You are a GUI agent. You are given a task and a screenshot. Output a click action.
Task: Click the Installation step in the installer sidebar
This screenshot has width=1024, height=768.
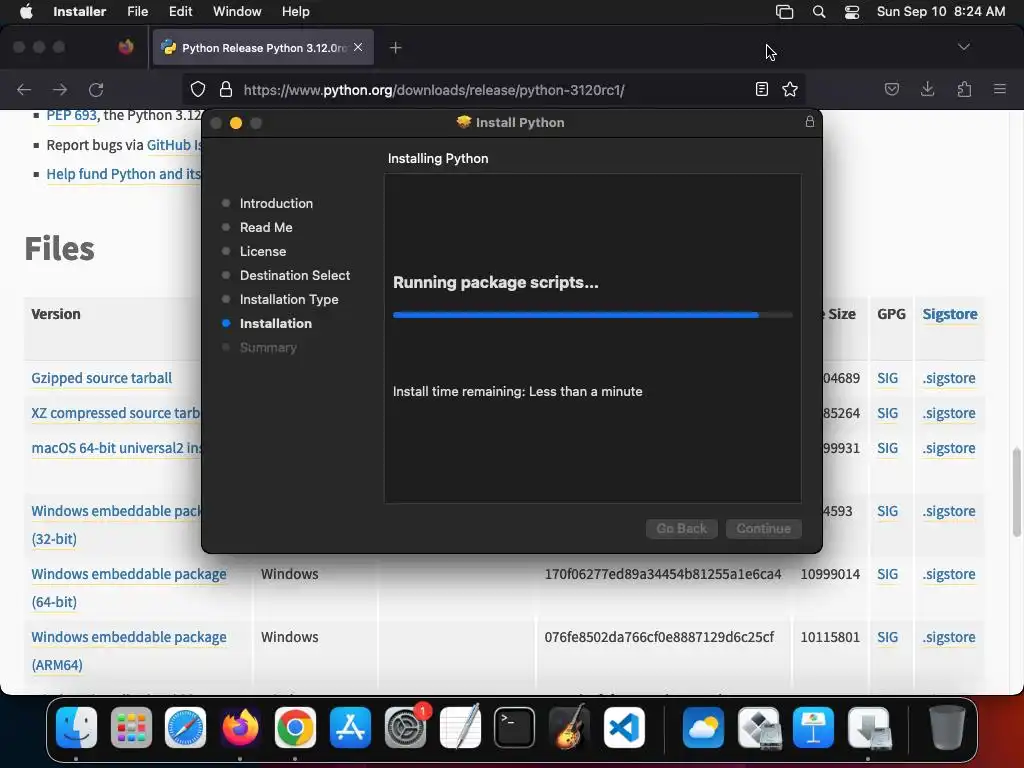tap(276, 323)
